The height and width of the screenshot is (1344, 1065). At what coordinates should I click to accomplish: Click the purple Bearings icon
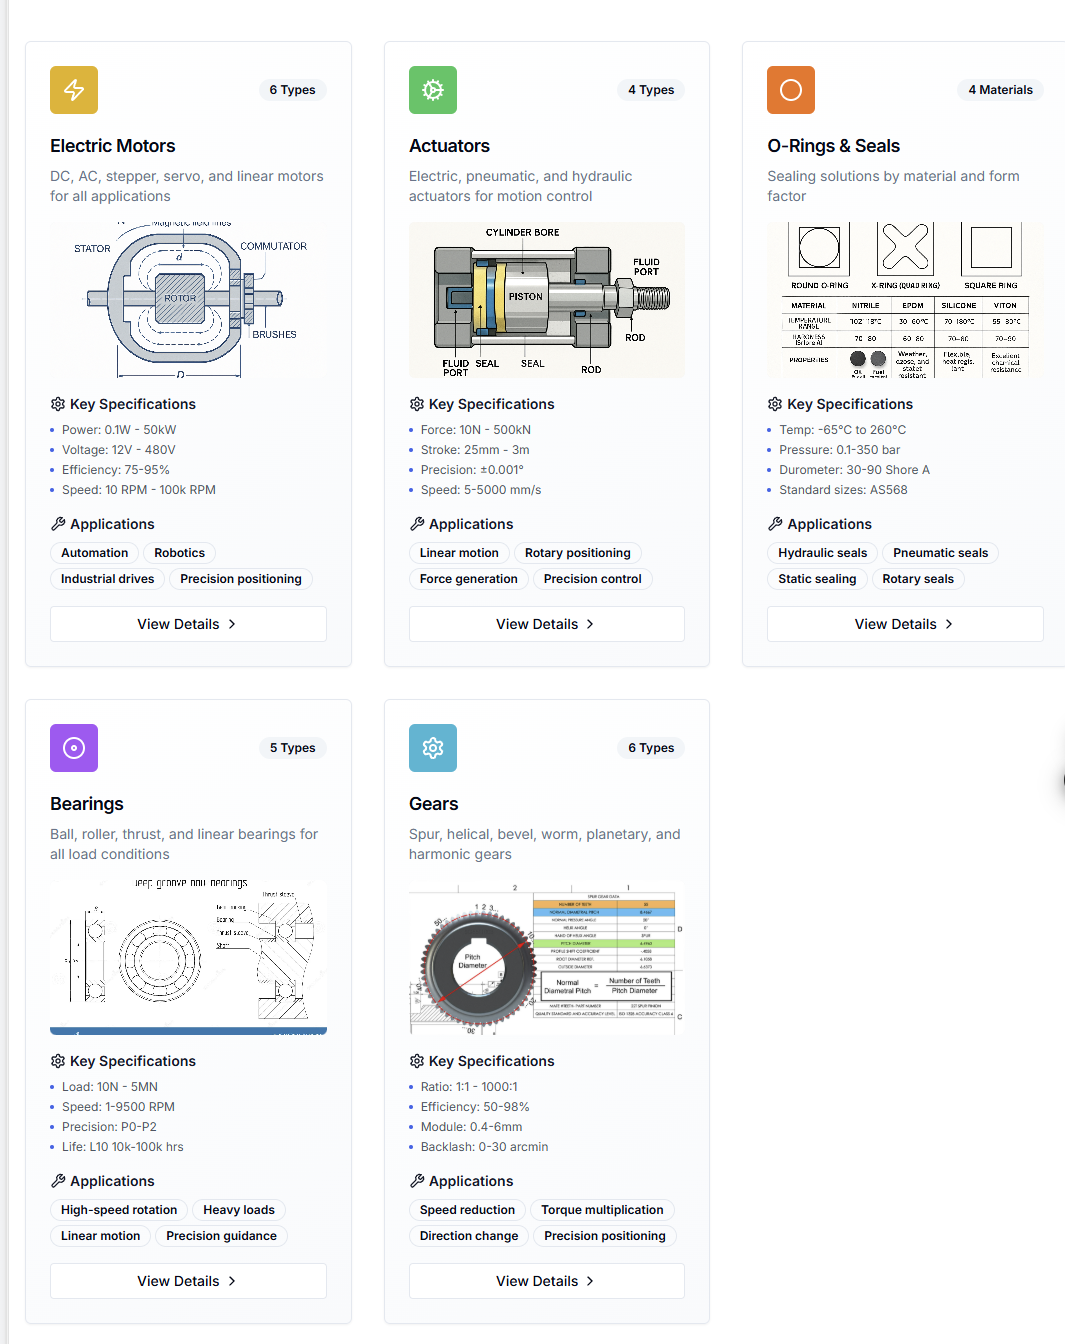(73, 747)
